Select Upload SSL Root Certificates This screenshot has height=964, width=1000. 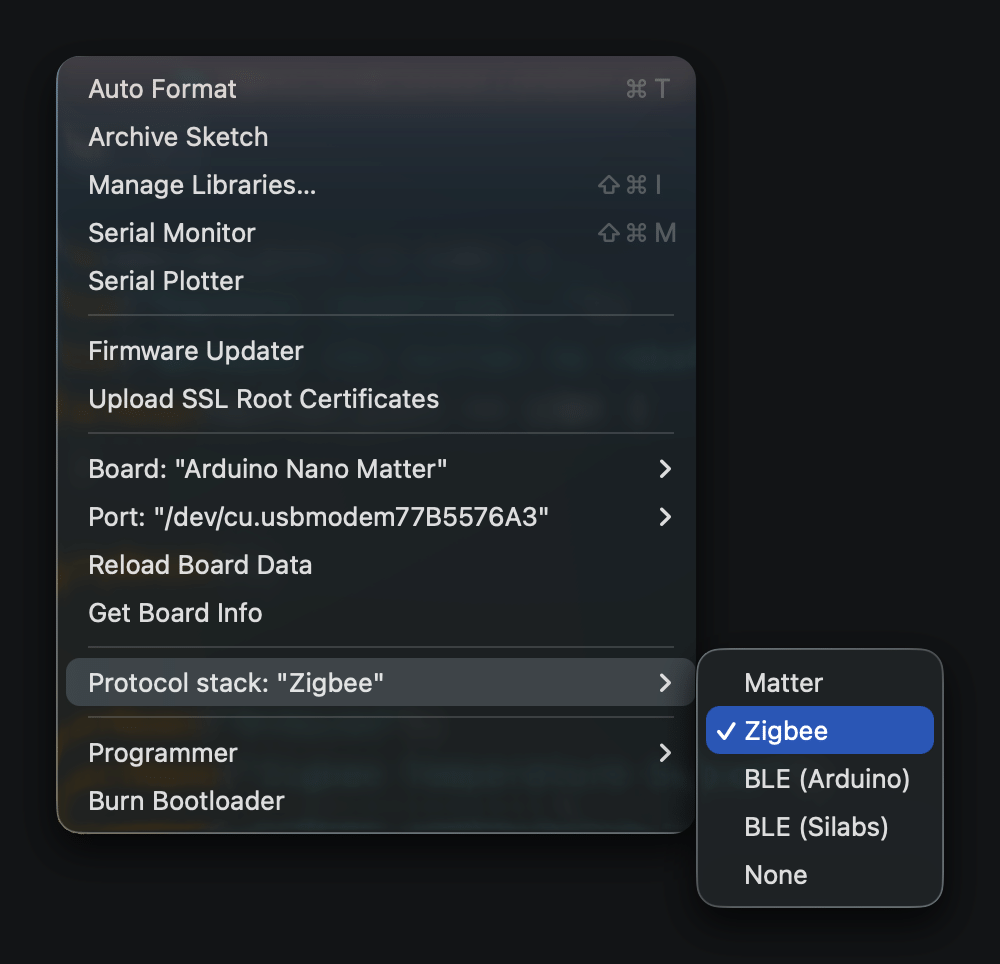[380, 399]
